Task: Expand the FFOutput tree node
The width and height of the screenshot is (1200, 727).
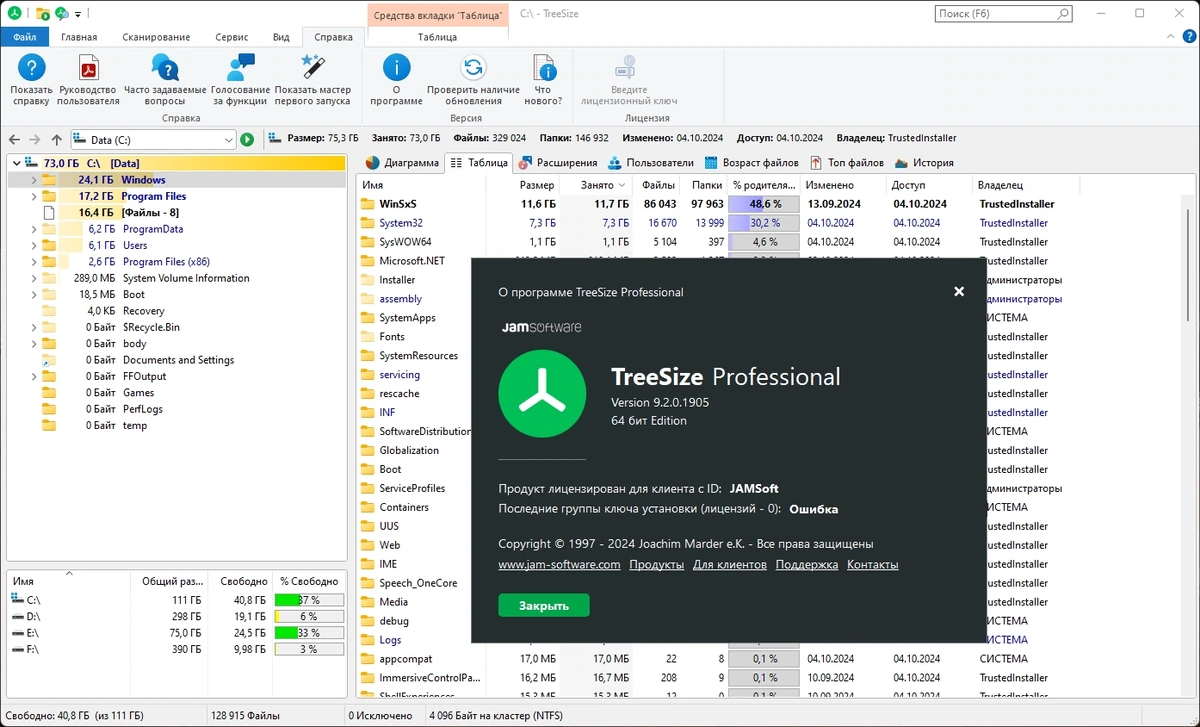Action: (33, 376)
